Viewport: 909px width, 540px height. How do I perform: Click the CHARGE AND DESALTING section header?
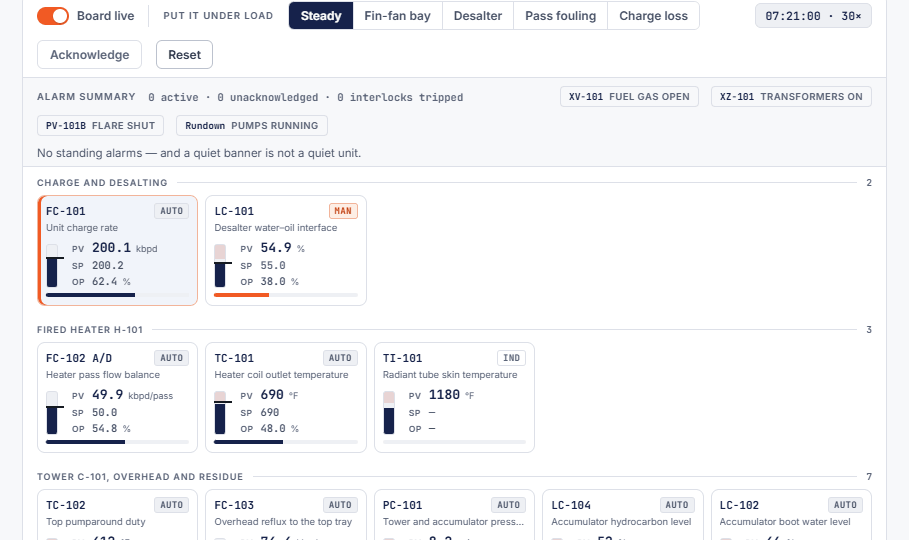tap(102, 183)
